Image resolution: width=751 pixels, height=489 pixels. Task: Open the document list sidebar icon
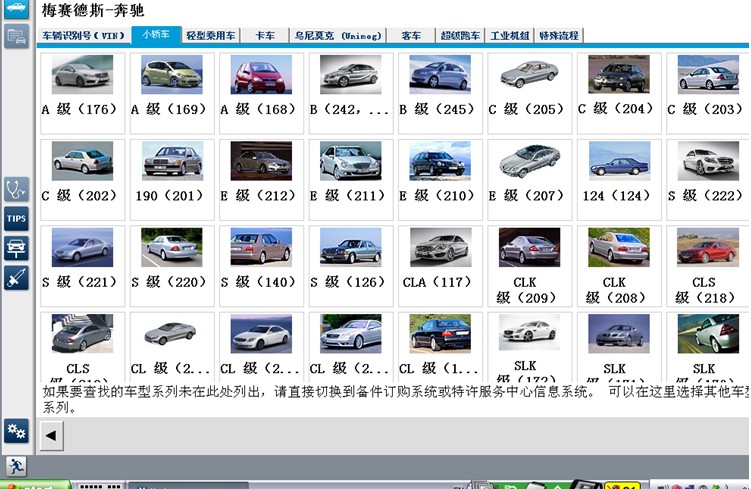tap(16, 36)
